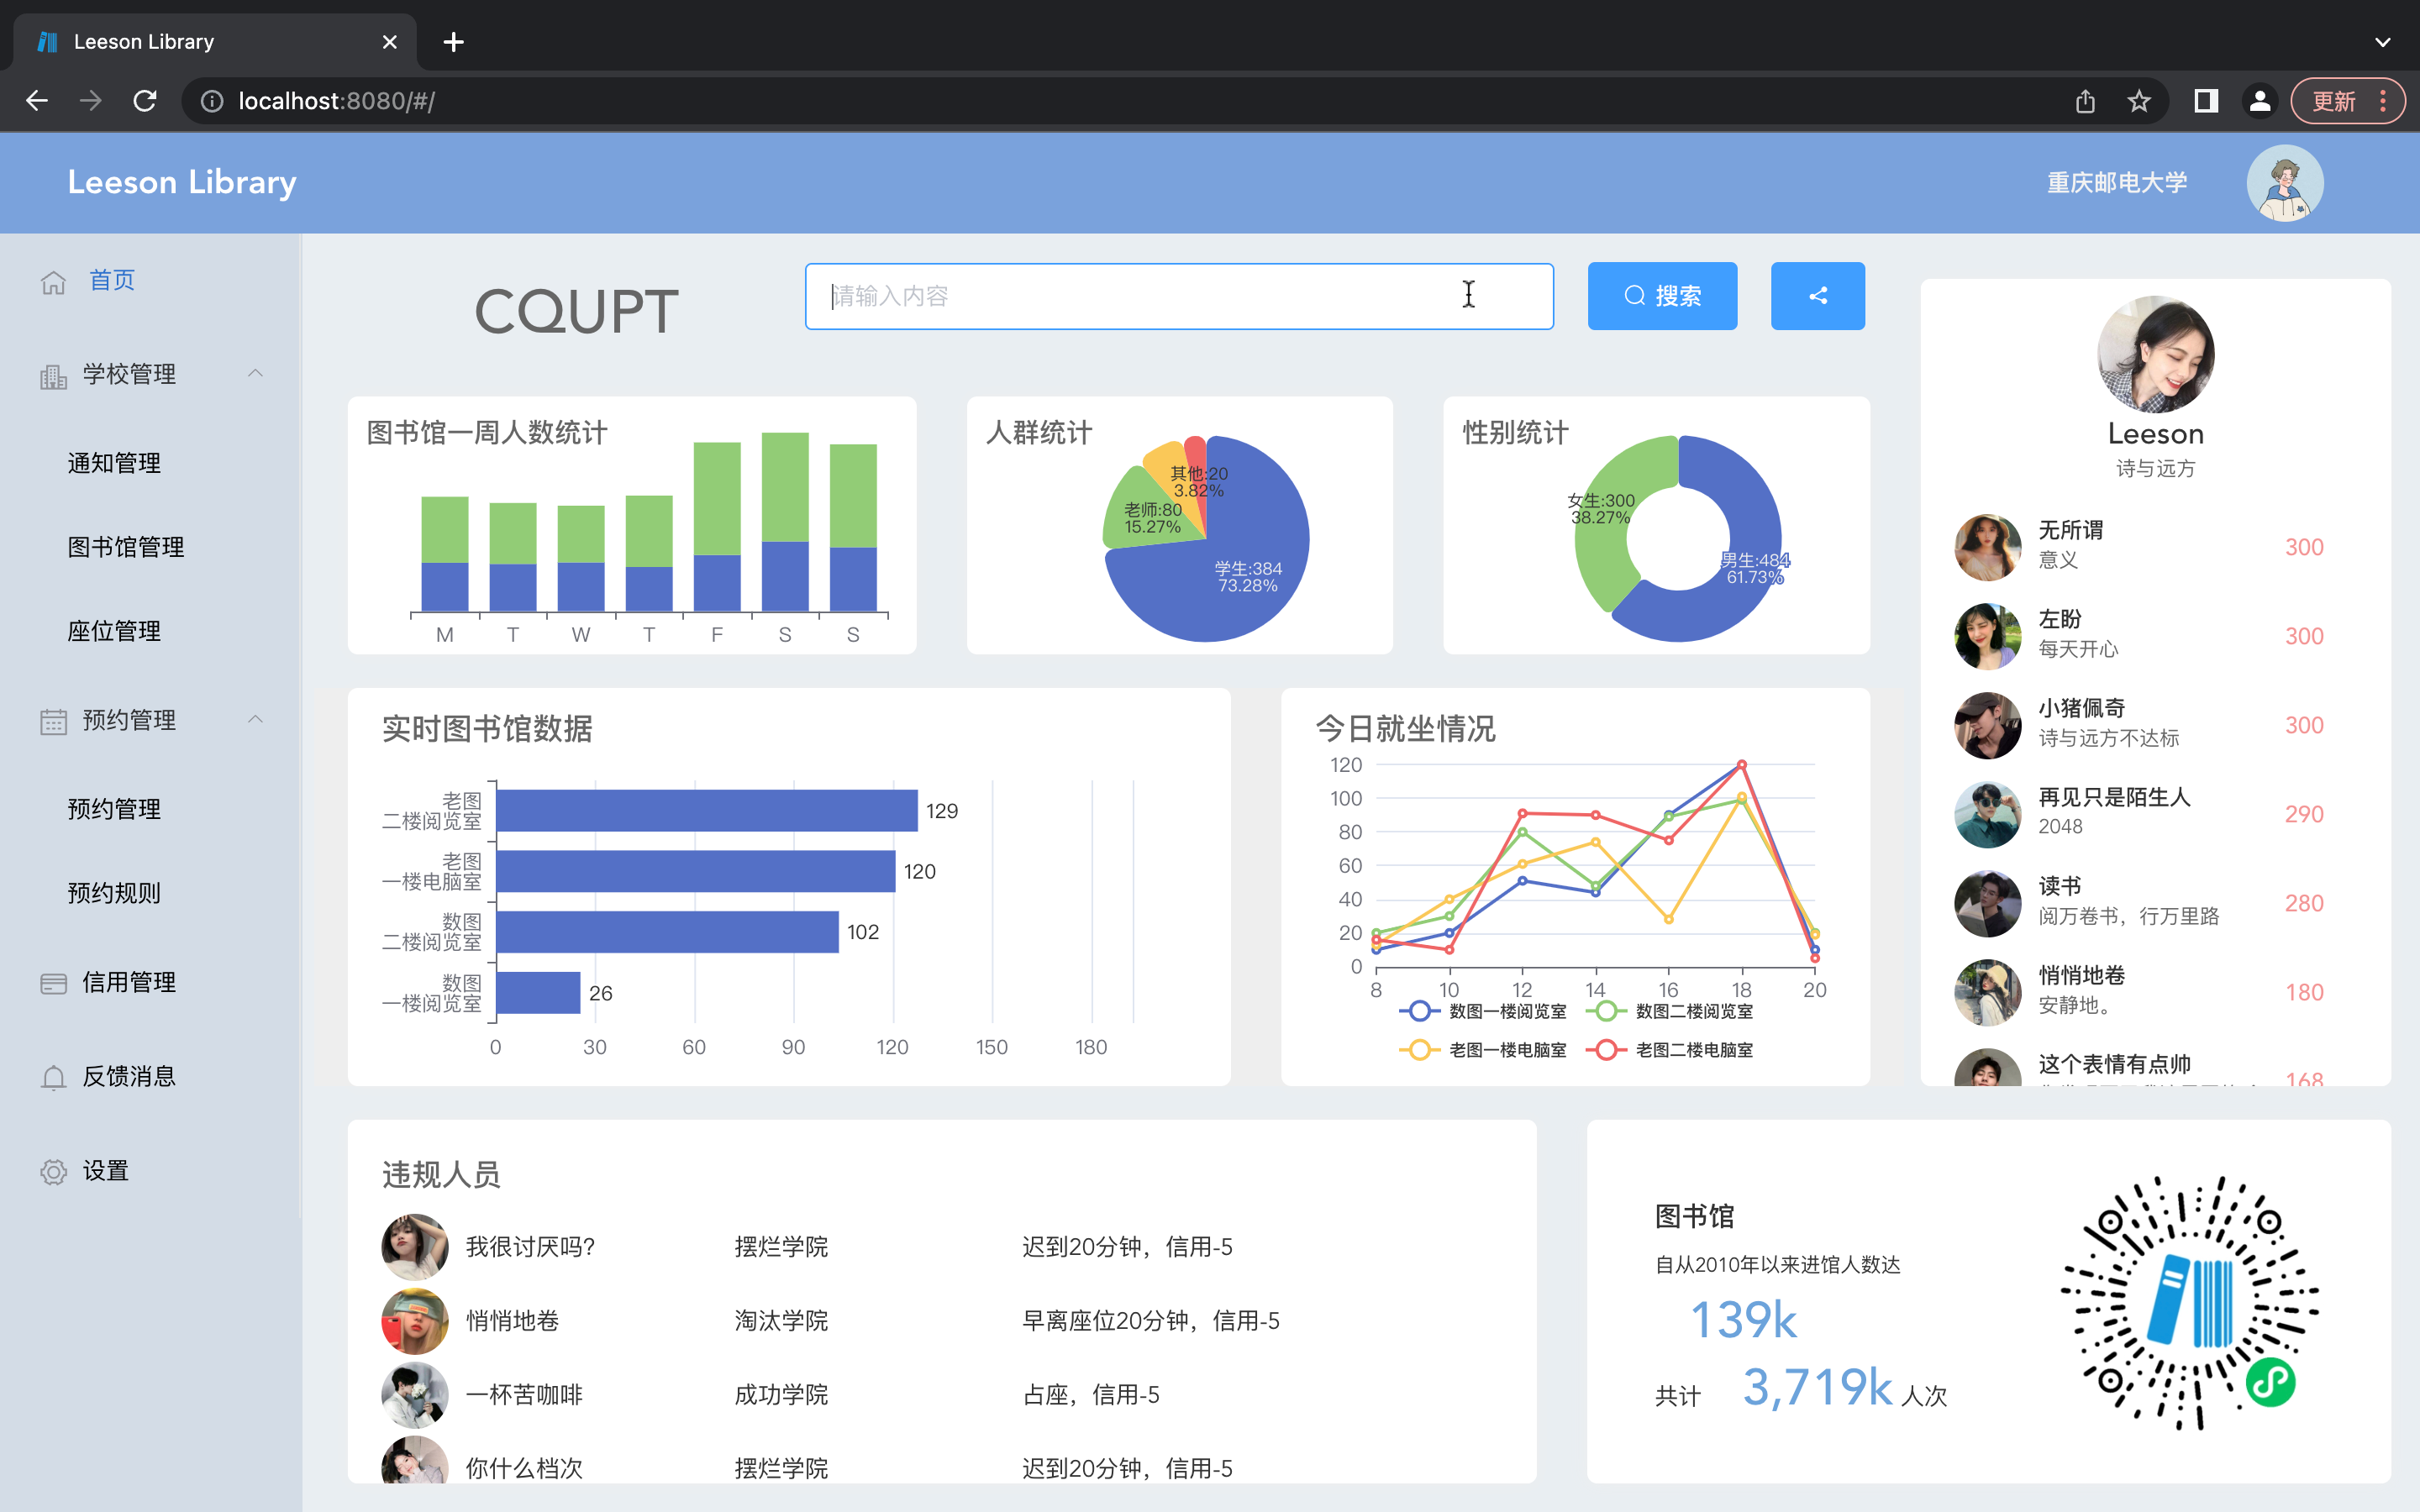Collapse the 预约管理 section chevron

[x=256, y=719]
